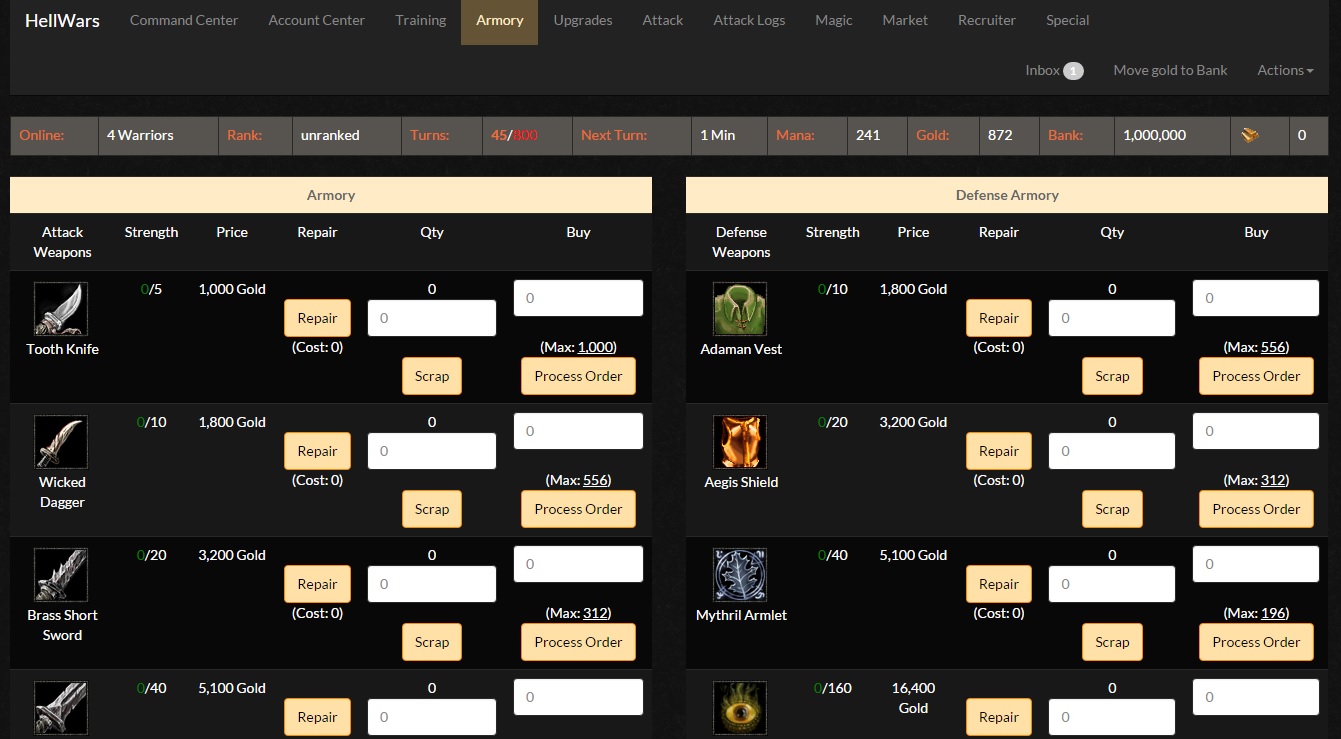The image size is (1341, 739).
Task: Scrap Brass Short Sword weapons
Action: pos(432,642)
